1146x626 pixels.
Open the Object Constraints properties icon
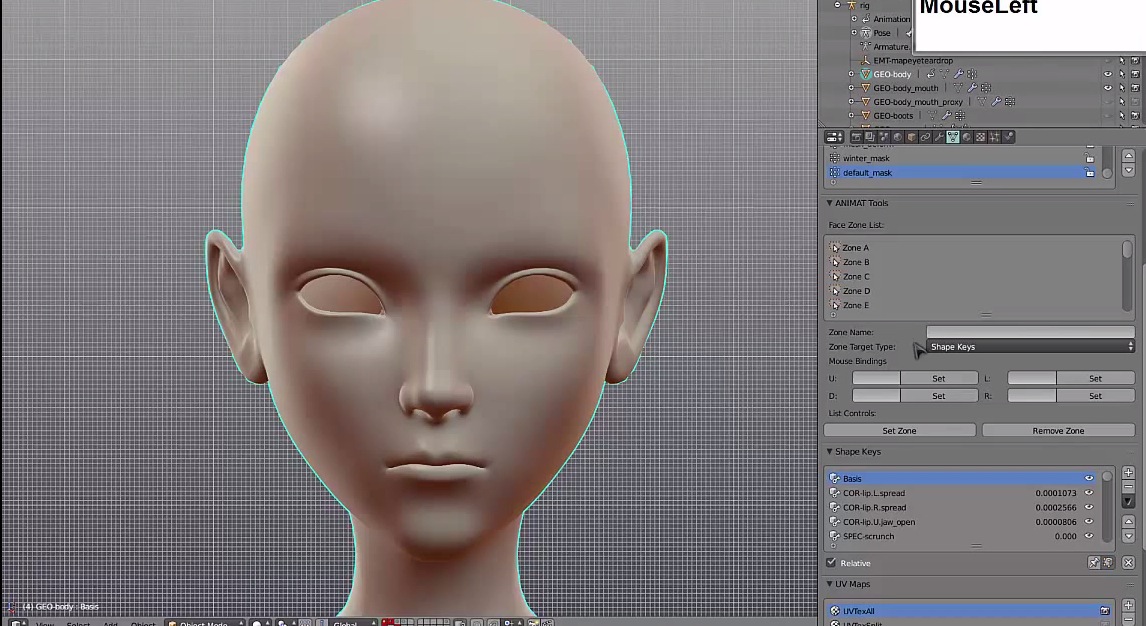coord(924,137)
